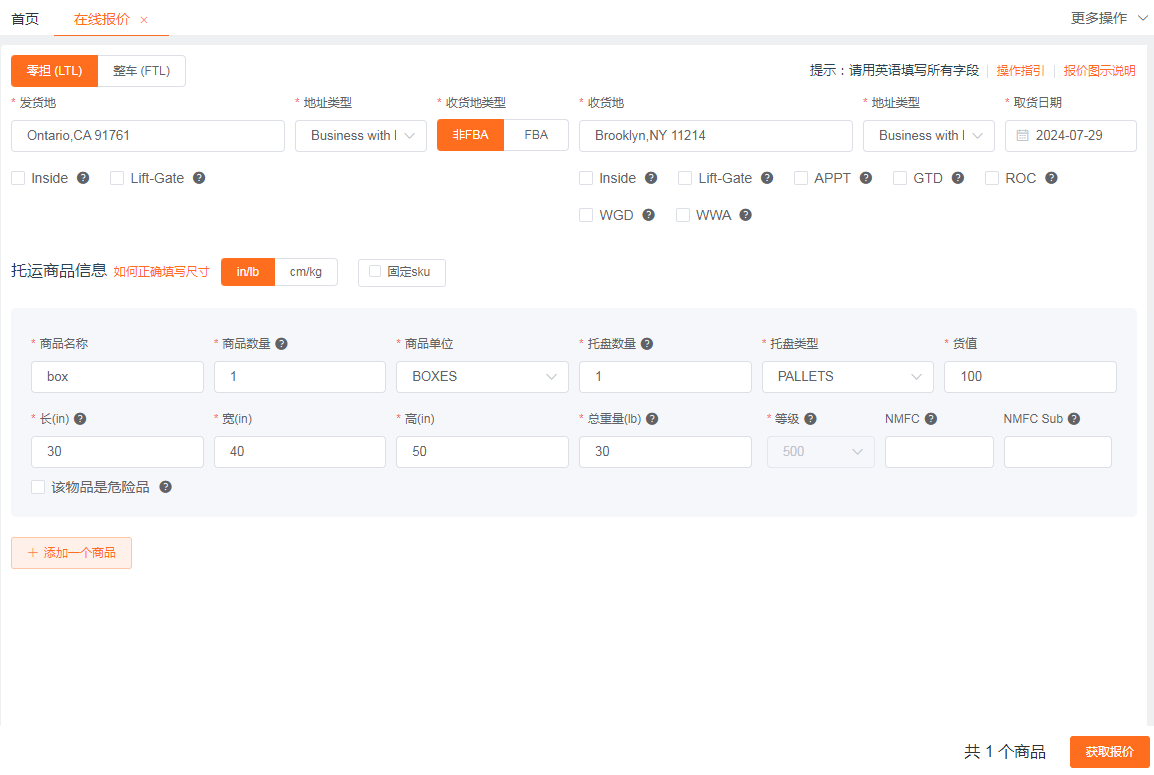Click help icon next to destination APPT
This screenshot has width=1154, height=775.
[866, 178]
